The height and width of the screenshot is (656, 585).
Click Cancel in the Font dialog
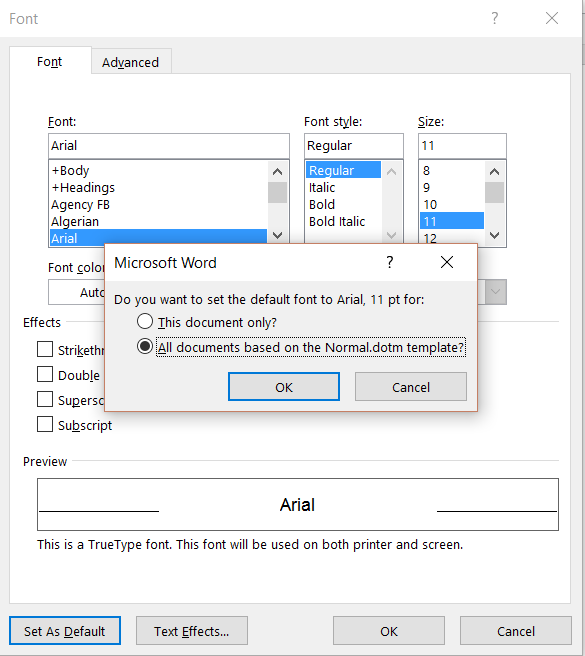[x=516, y=630]
